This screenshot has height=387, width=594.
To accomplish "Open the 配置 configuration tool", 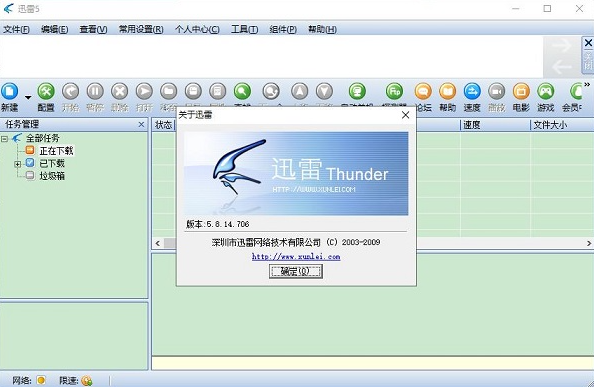I will pos(46,92).
